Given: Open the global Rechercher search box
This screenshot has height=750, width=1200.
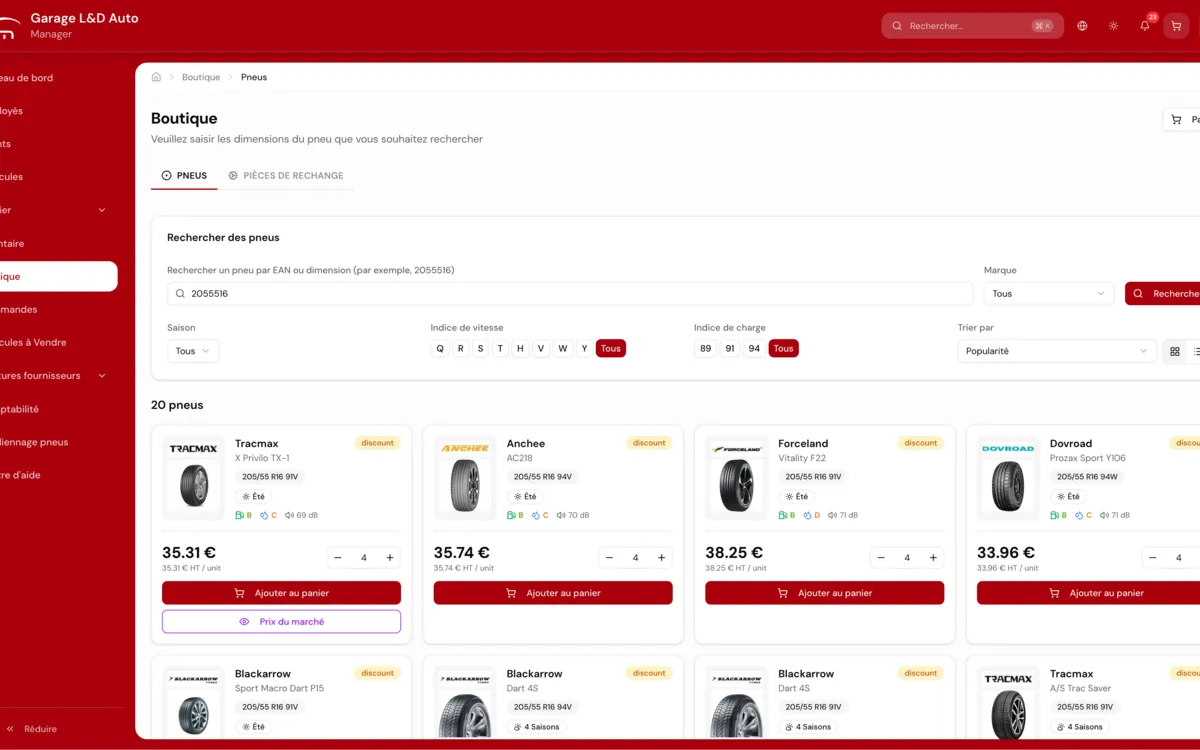Looking at the screenshot, I should (972, 26).
